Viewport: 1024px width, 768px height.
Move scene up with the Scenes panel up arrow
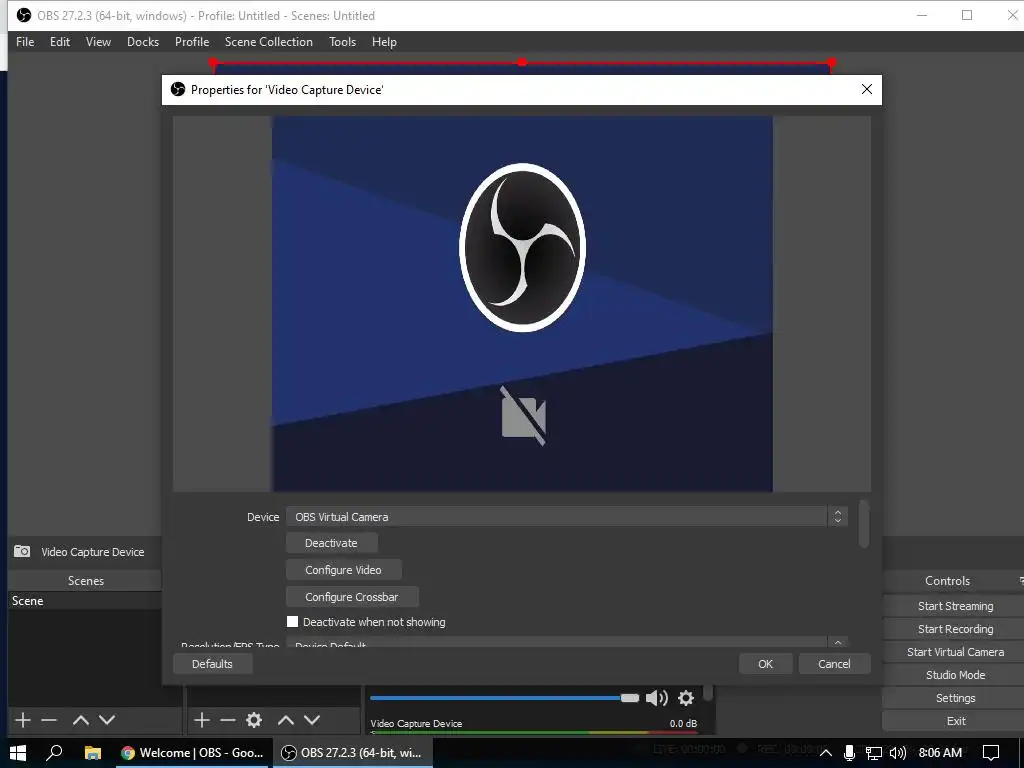[x=81, y=720]
